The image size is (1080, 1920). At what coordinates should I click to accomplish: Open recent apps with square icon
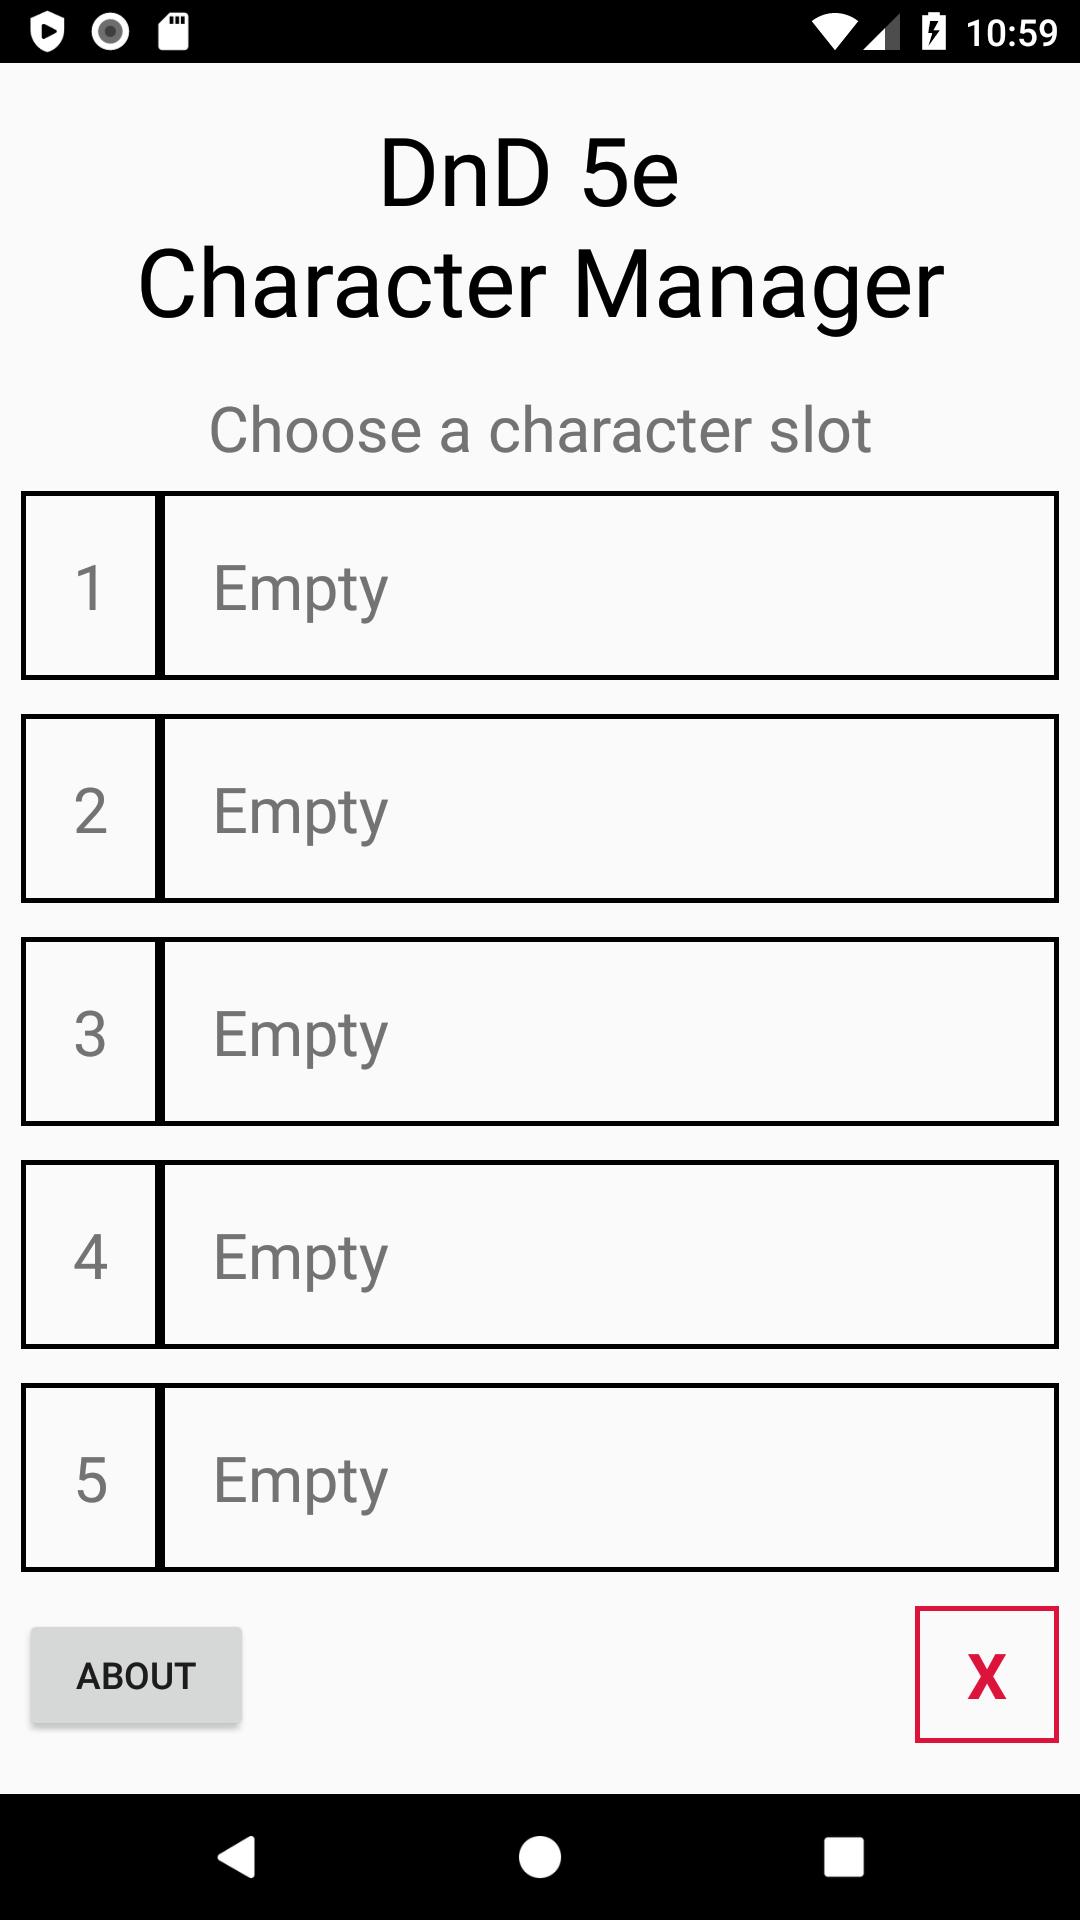tap(843, 1857)
